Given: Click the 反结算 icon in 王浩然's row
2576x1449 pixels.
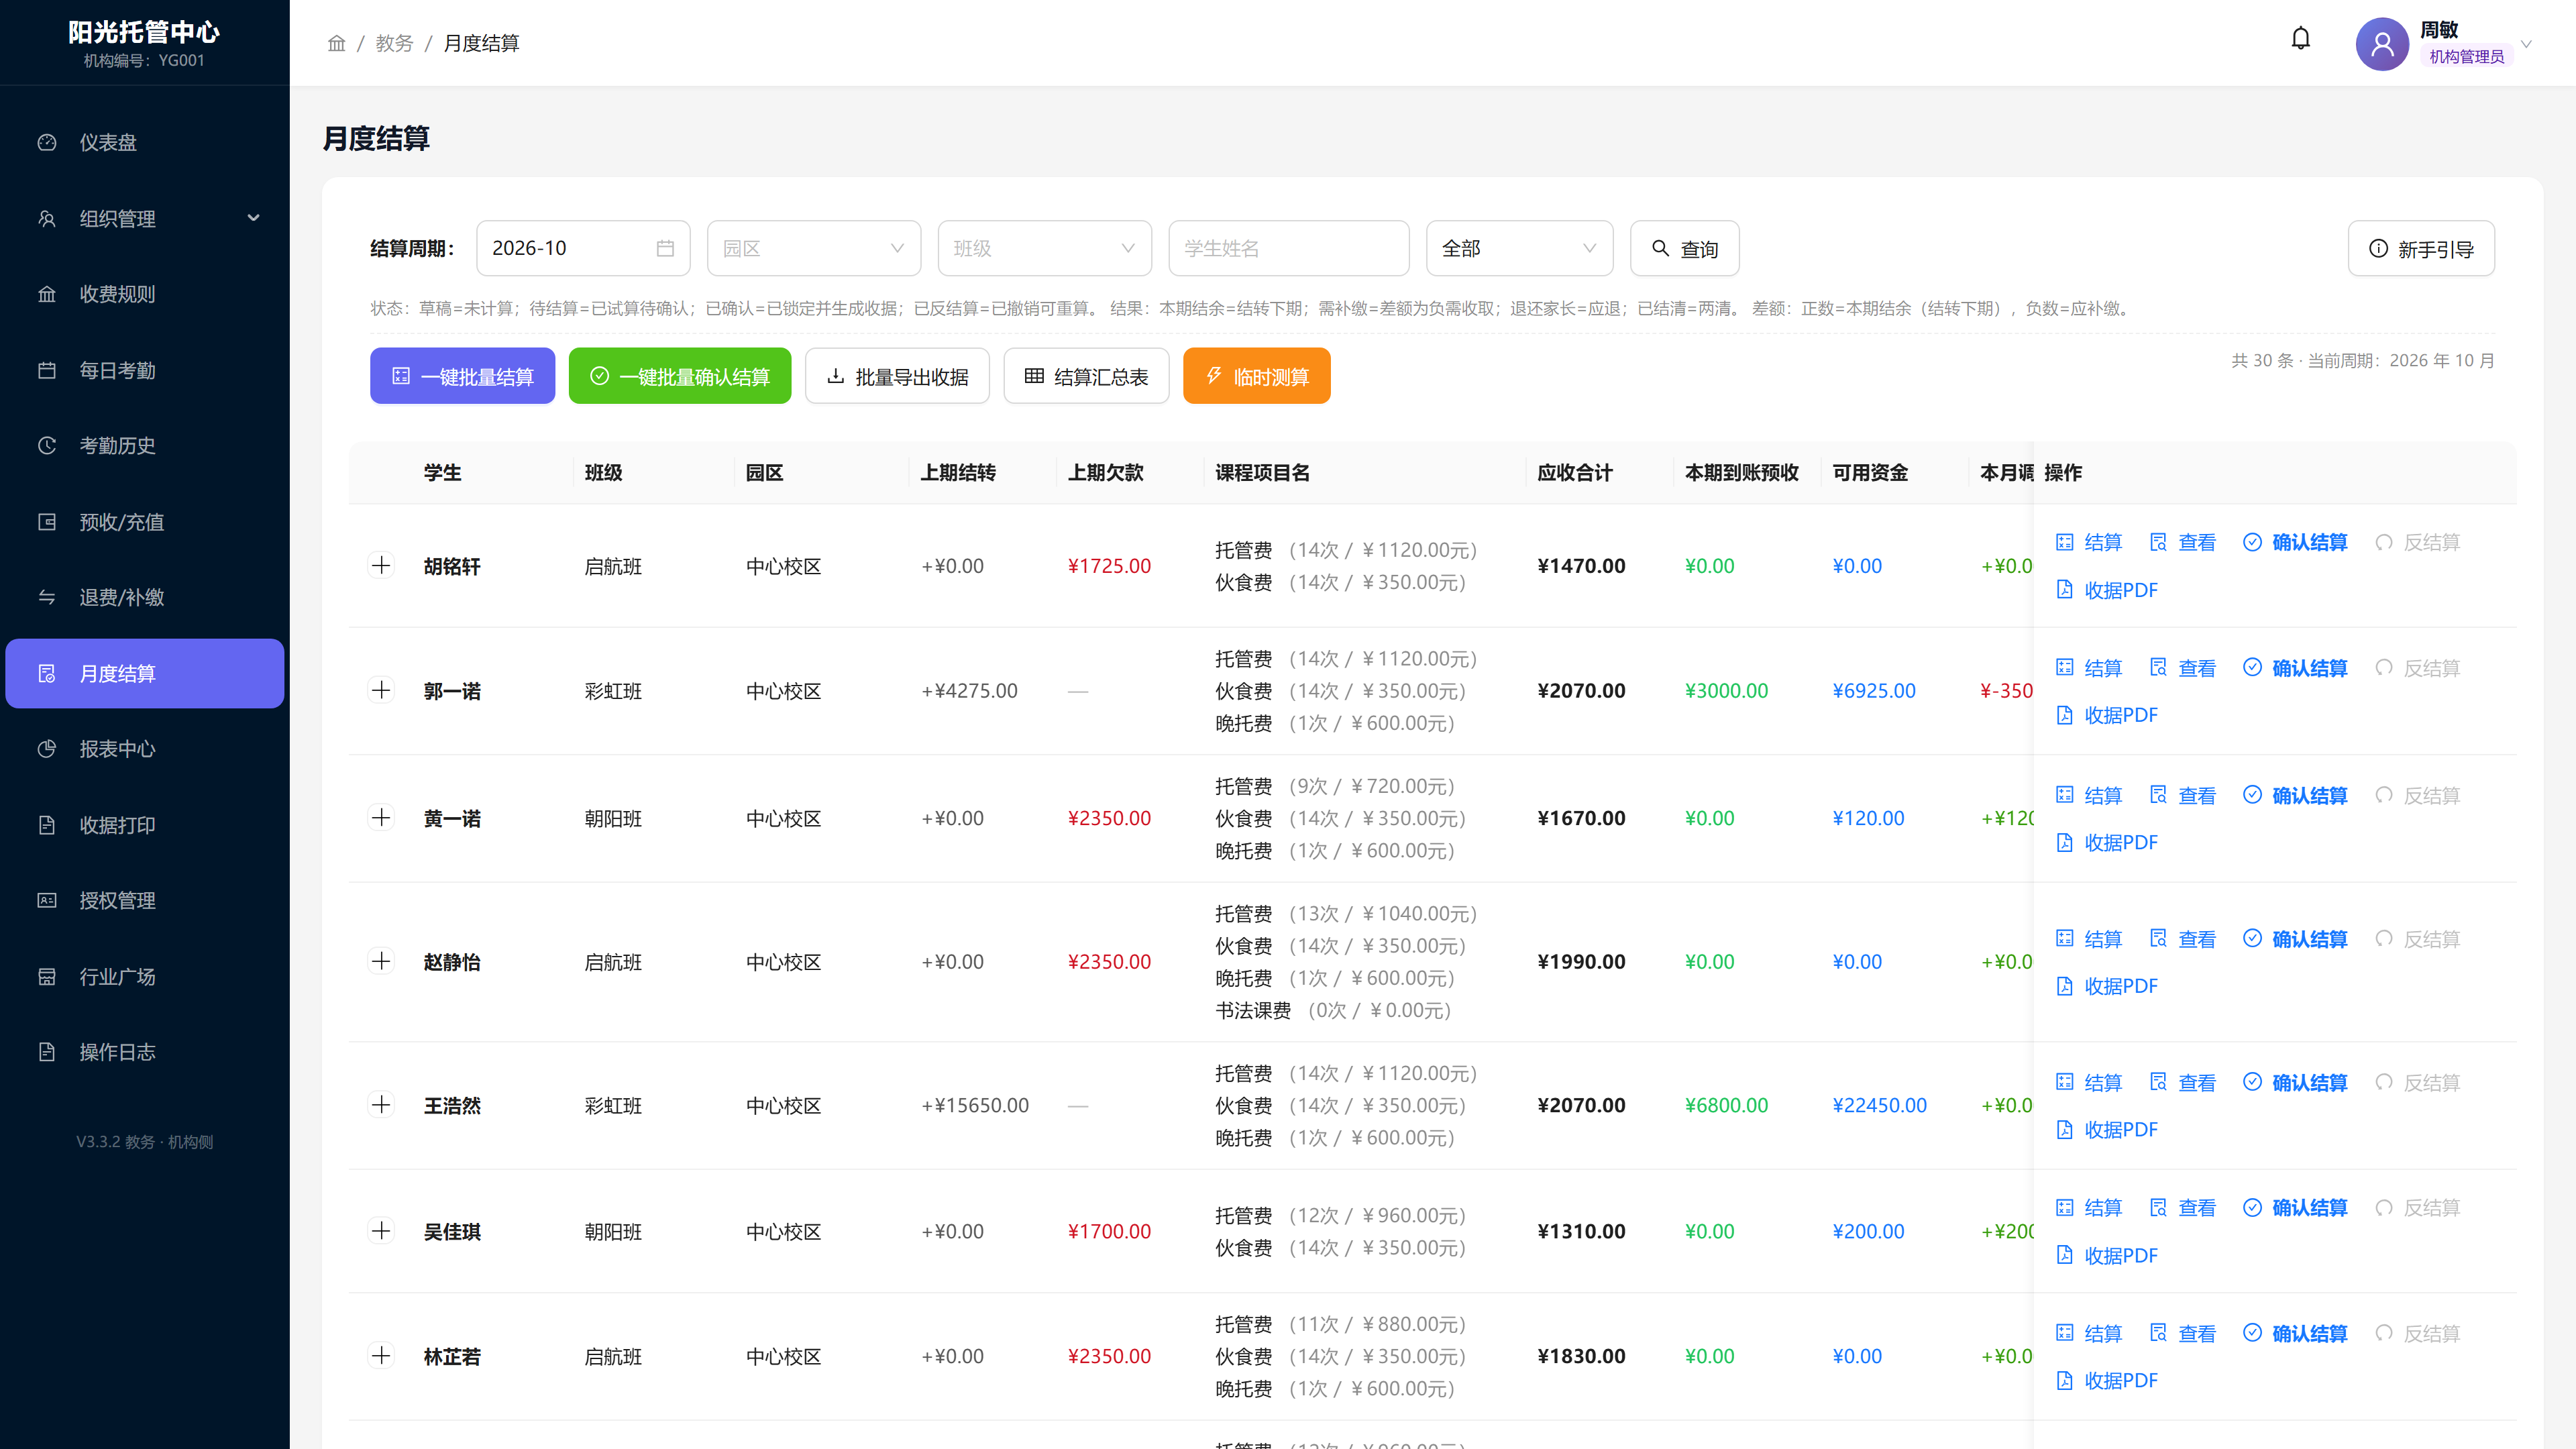Looking at the screenshot, I should coord(2384,1082).
